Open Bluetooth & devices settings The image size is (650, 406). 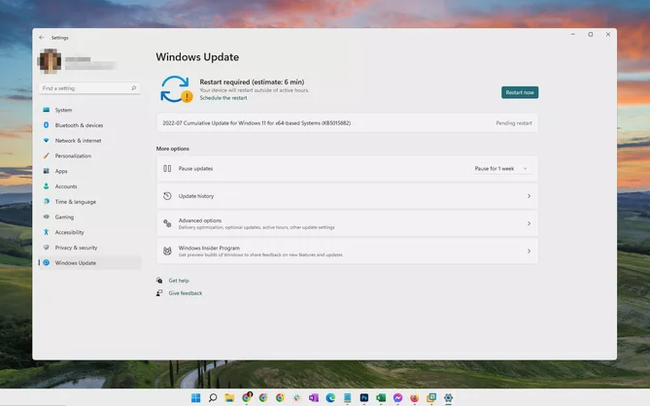(78, 125)
